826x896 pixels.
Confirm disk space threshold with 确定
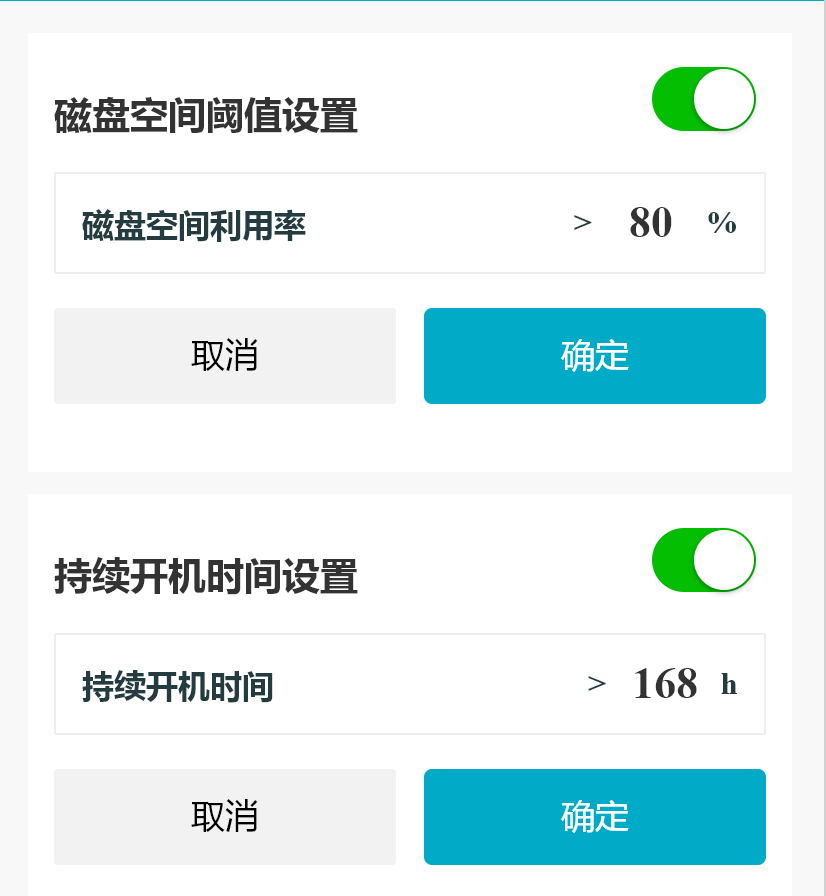pos(595,356)
